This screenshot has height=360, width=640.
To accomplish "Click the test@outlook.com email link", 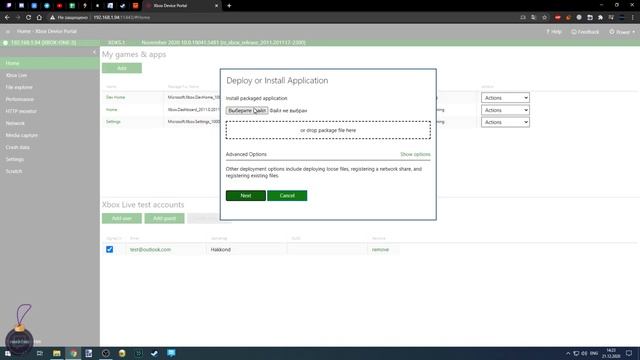I will [x=150, y=249].
